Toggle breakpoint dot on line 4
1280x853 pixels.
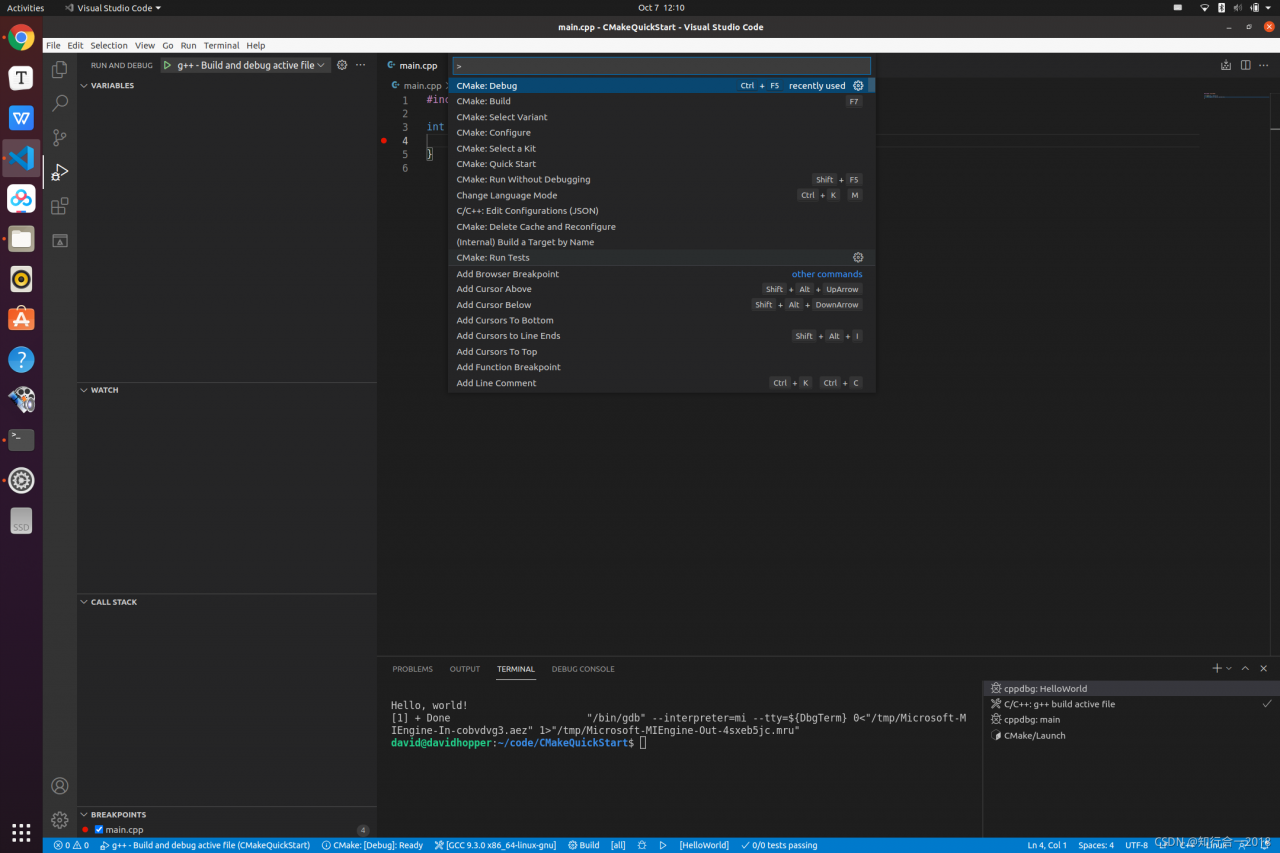click(x=384, y=141)
